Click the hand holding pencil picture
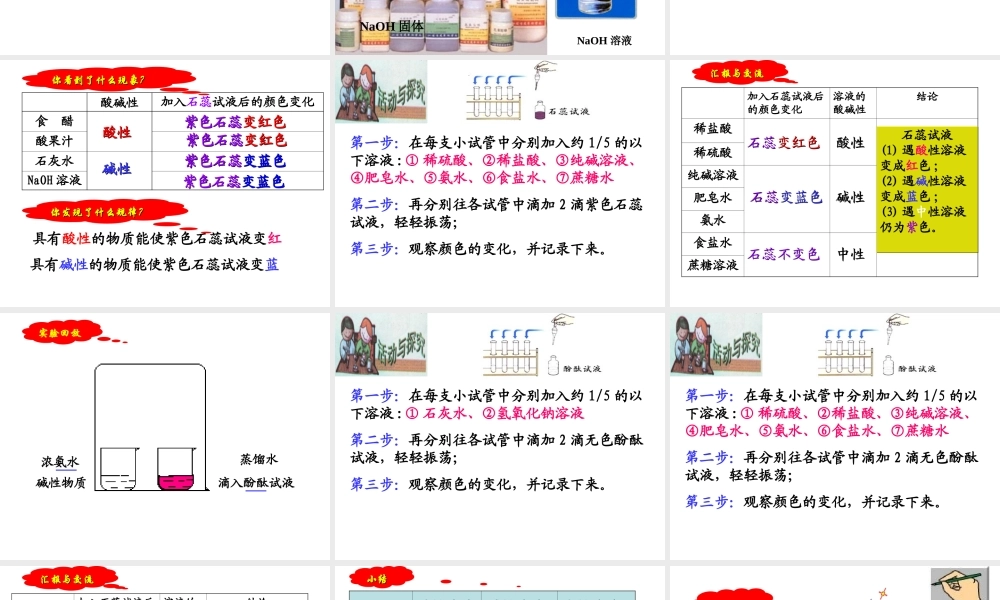Viewport: 1000px width, 600px height. click(x=959, y=584)
